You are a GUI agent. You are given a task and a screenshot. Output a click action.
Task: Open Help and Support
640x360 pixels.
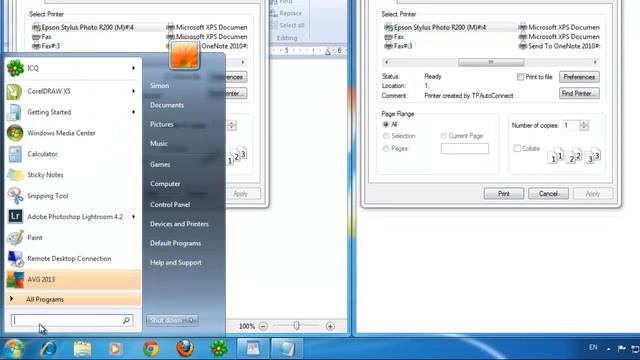(x=176, y=262)
